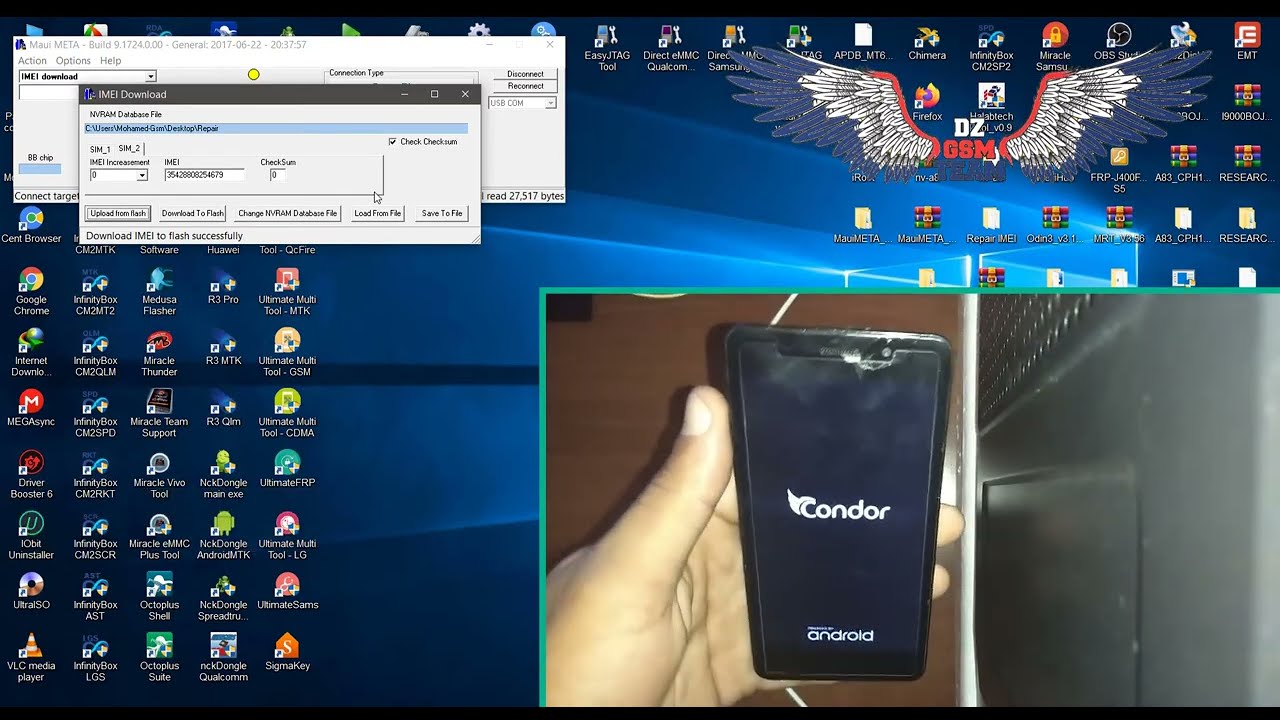
Task: Switch to the SIM_1 tab
Action: click(x=100, y=149)
